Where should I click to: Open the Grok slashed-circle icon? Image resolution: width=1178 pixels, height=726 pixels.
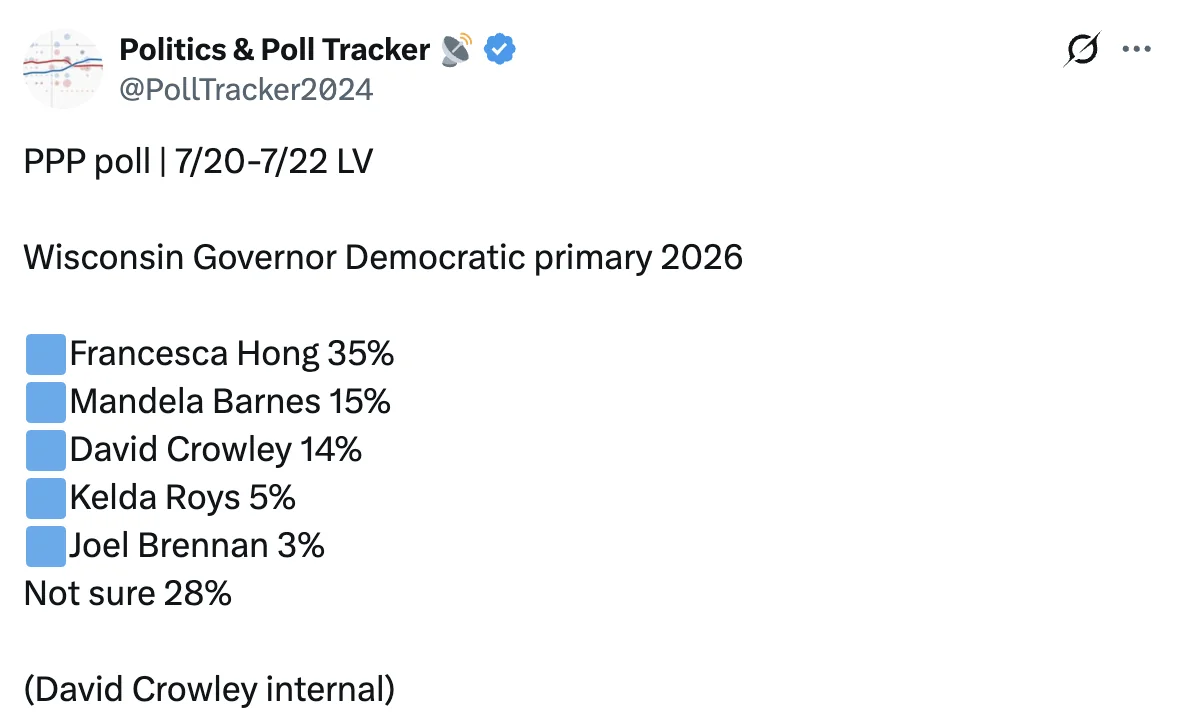point(1082,50)
